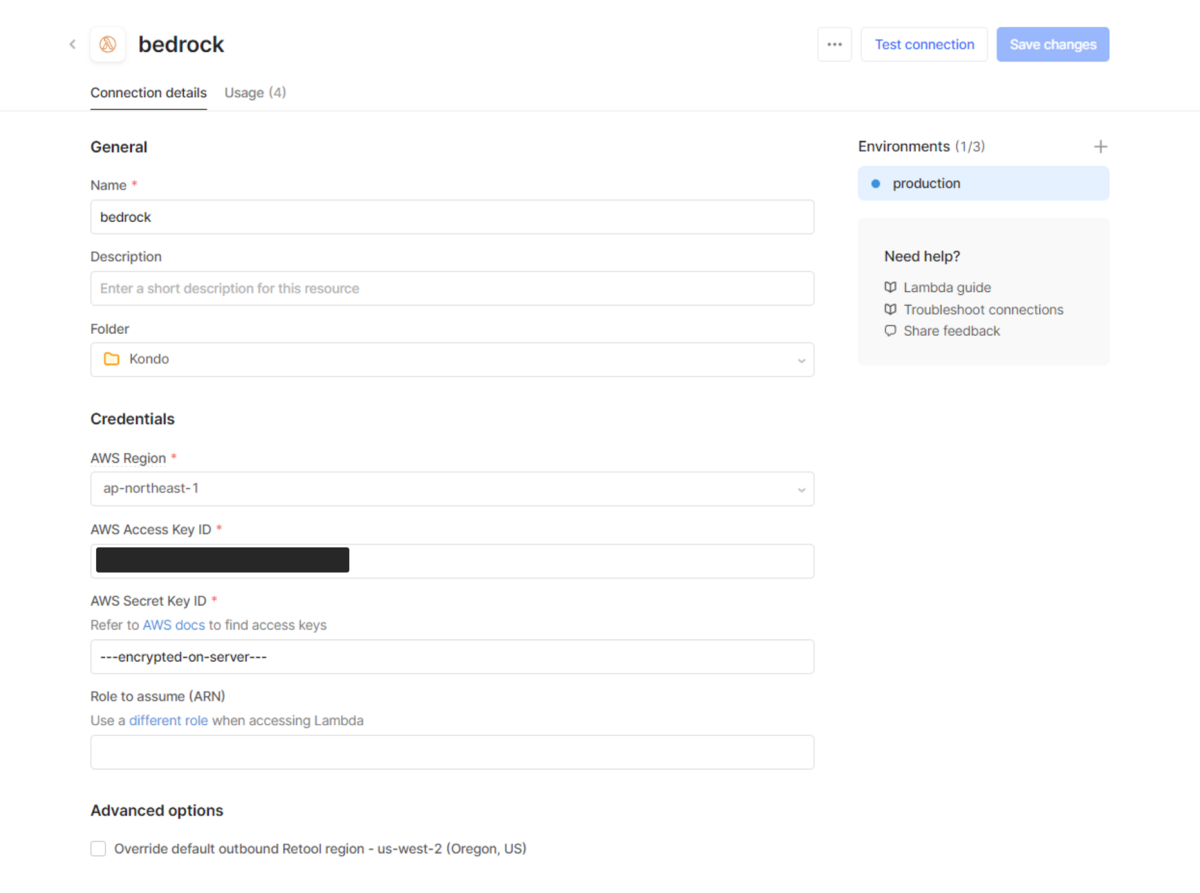Open the Share feedback link

[x=951, y=331]
